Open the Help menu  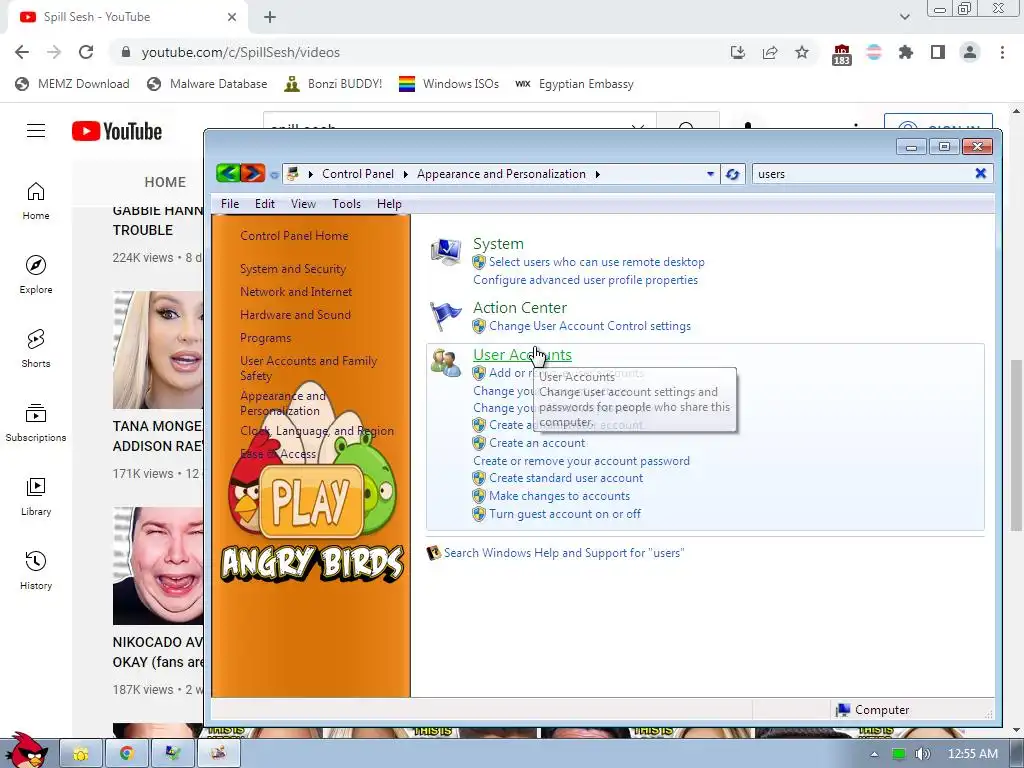click(389, 204)
